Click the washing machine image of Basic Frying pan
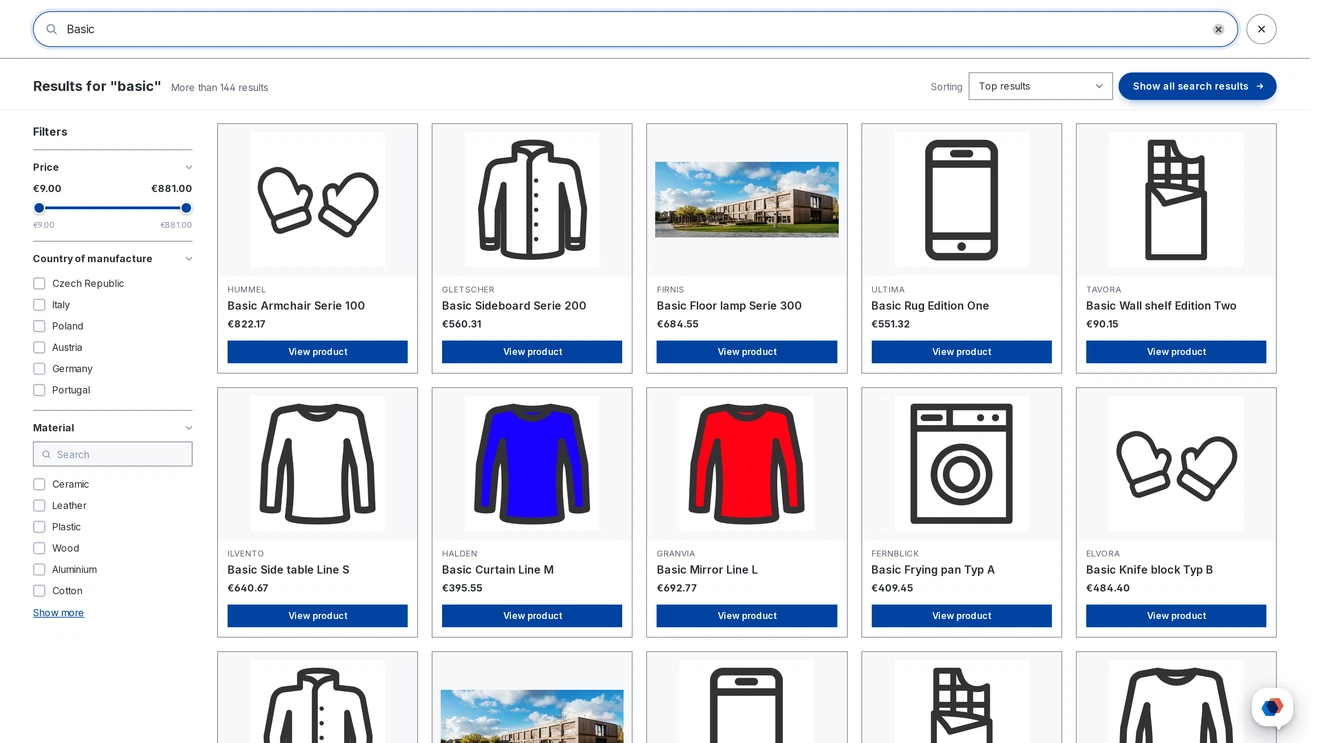 962,464
